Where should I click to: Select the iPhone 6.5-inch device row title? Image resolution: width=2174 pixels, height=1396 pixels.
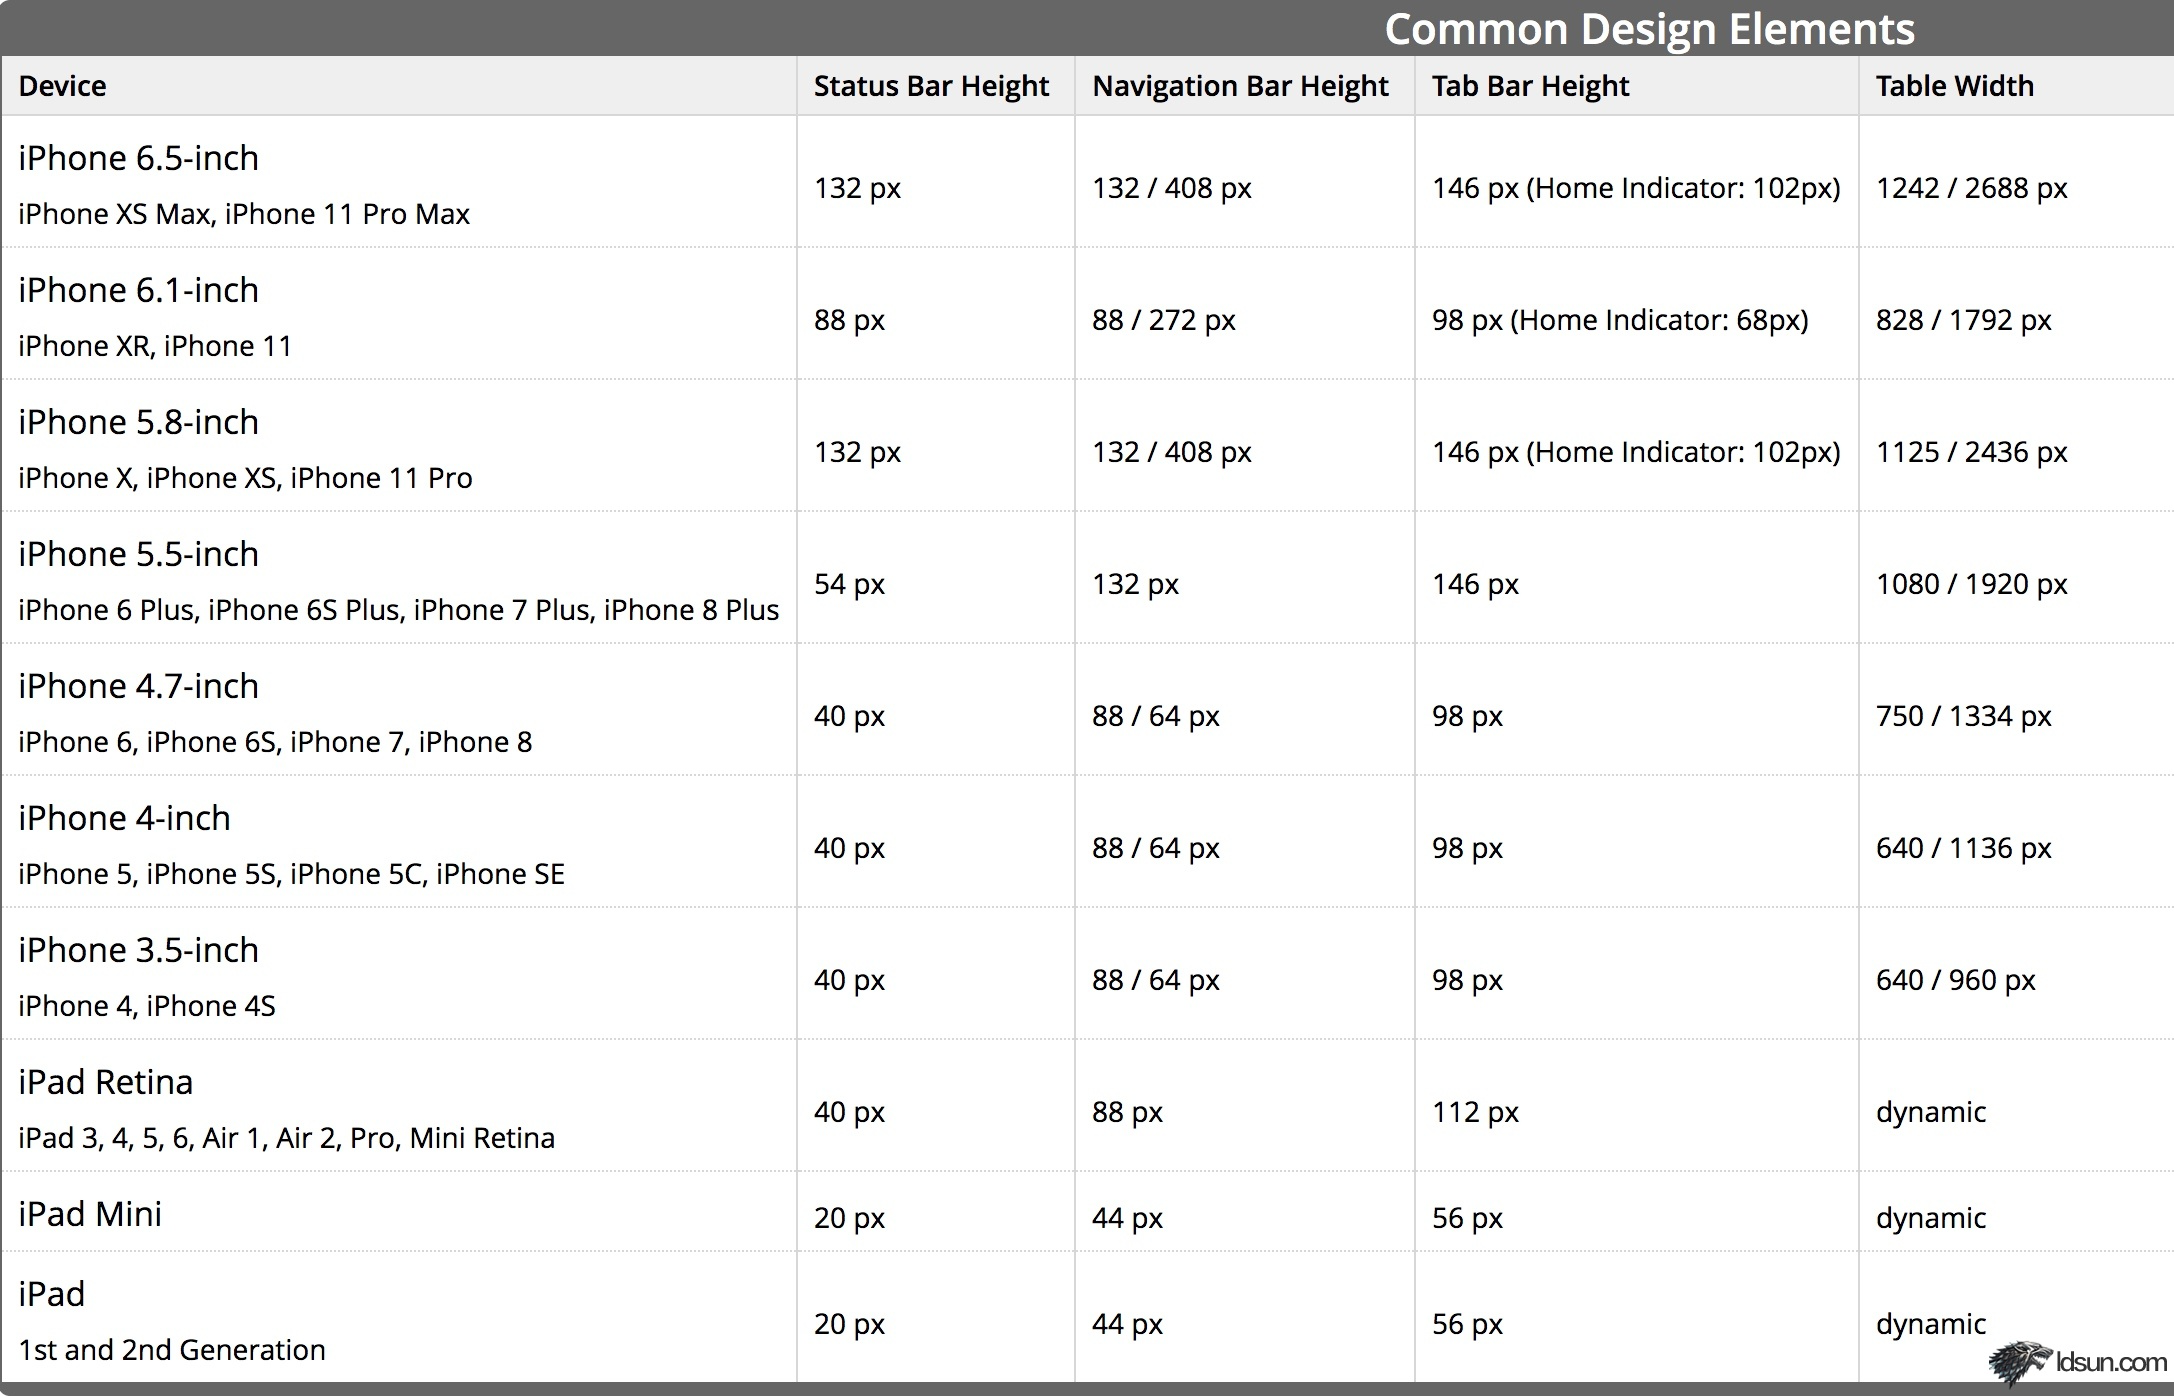tap(138, 158)
